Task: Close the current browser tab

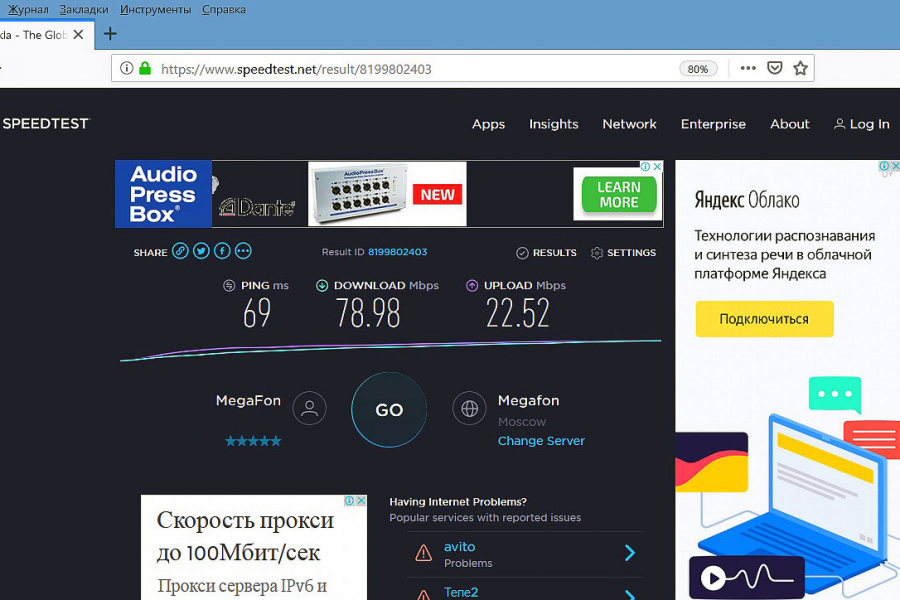Action: (79, 34)
